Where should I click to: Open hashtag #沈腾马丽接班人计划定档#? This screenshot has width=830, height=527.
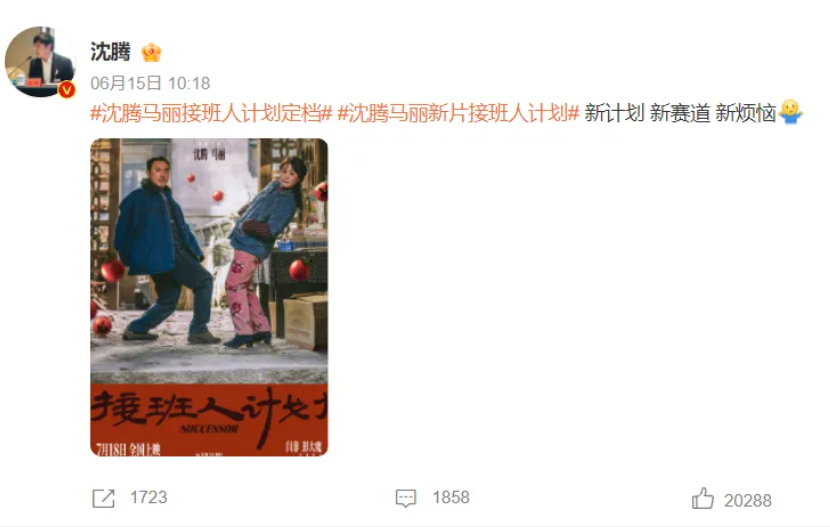coord(211,113)
